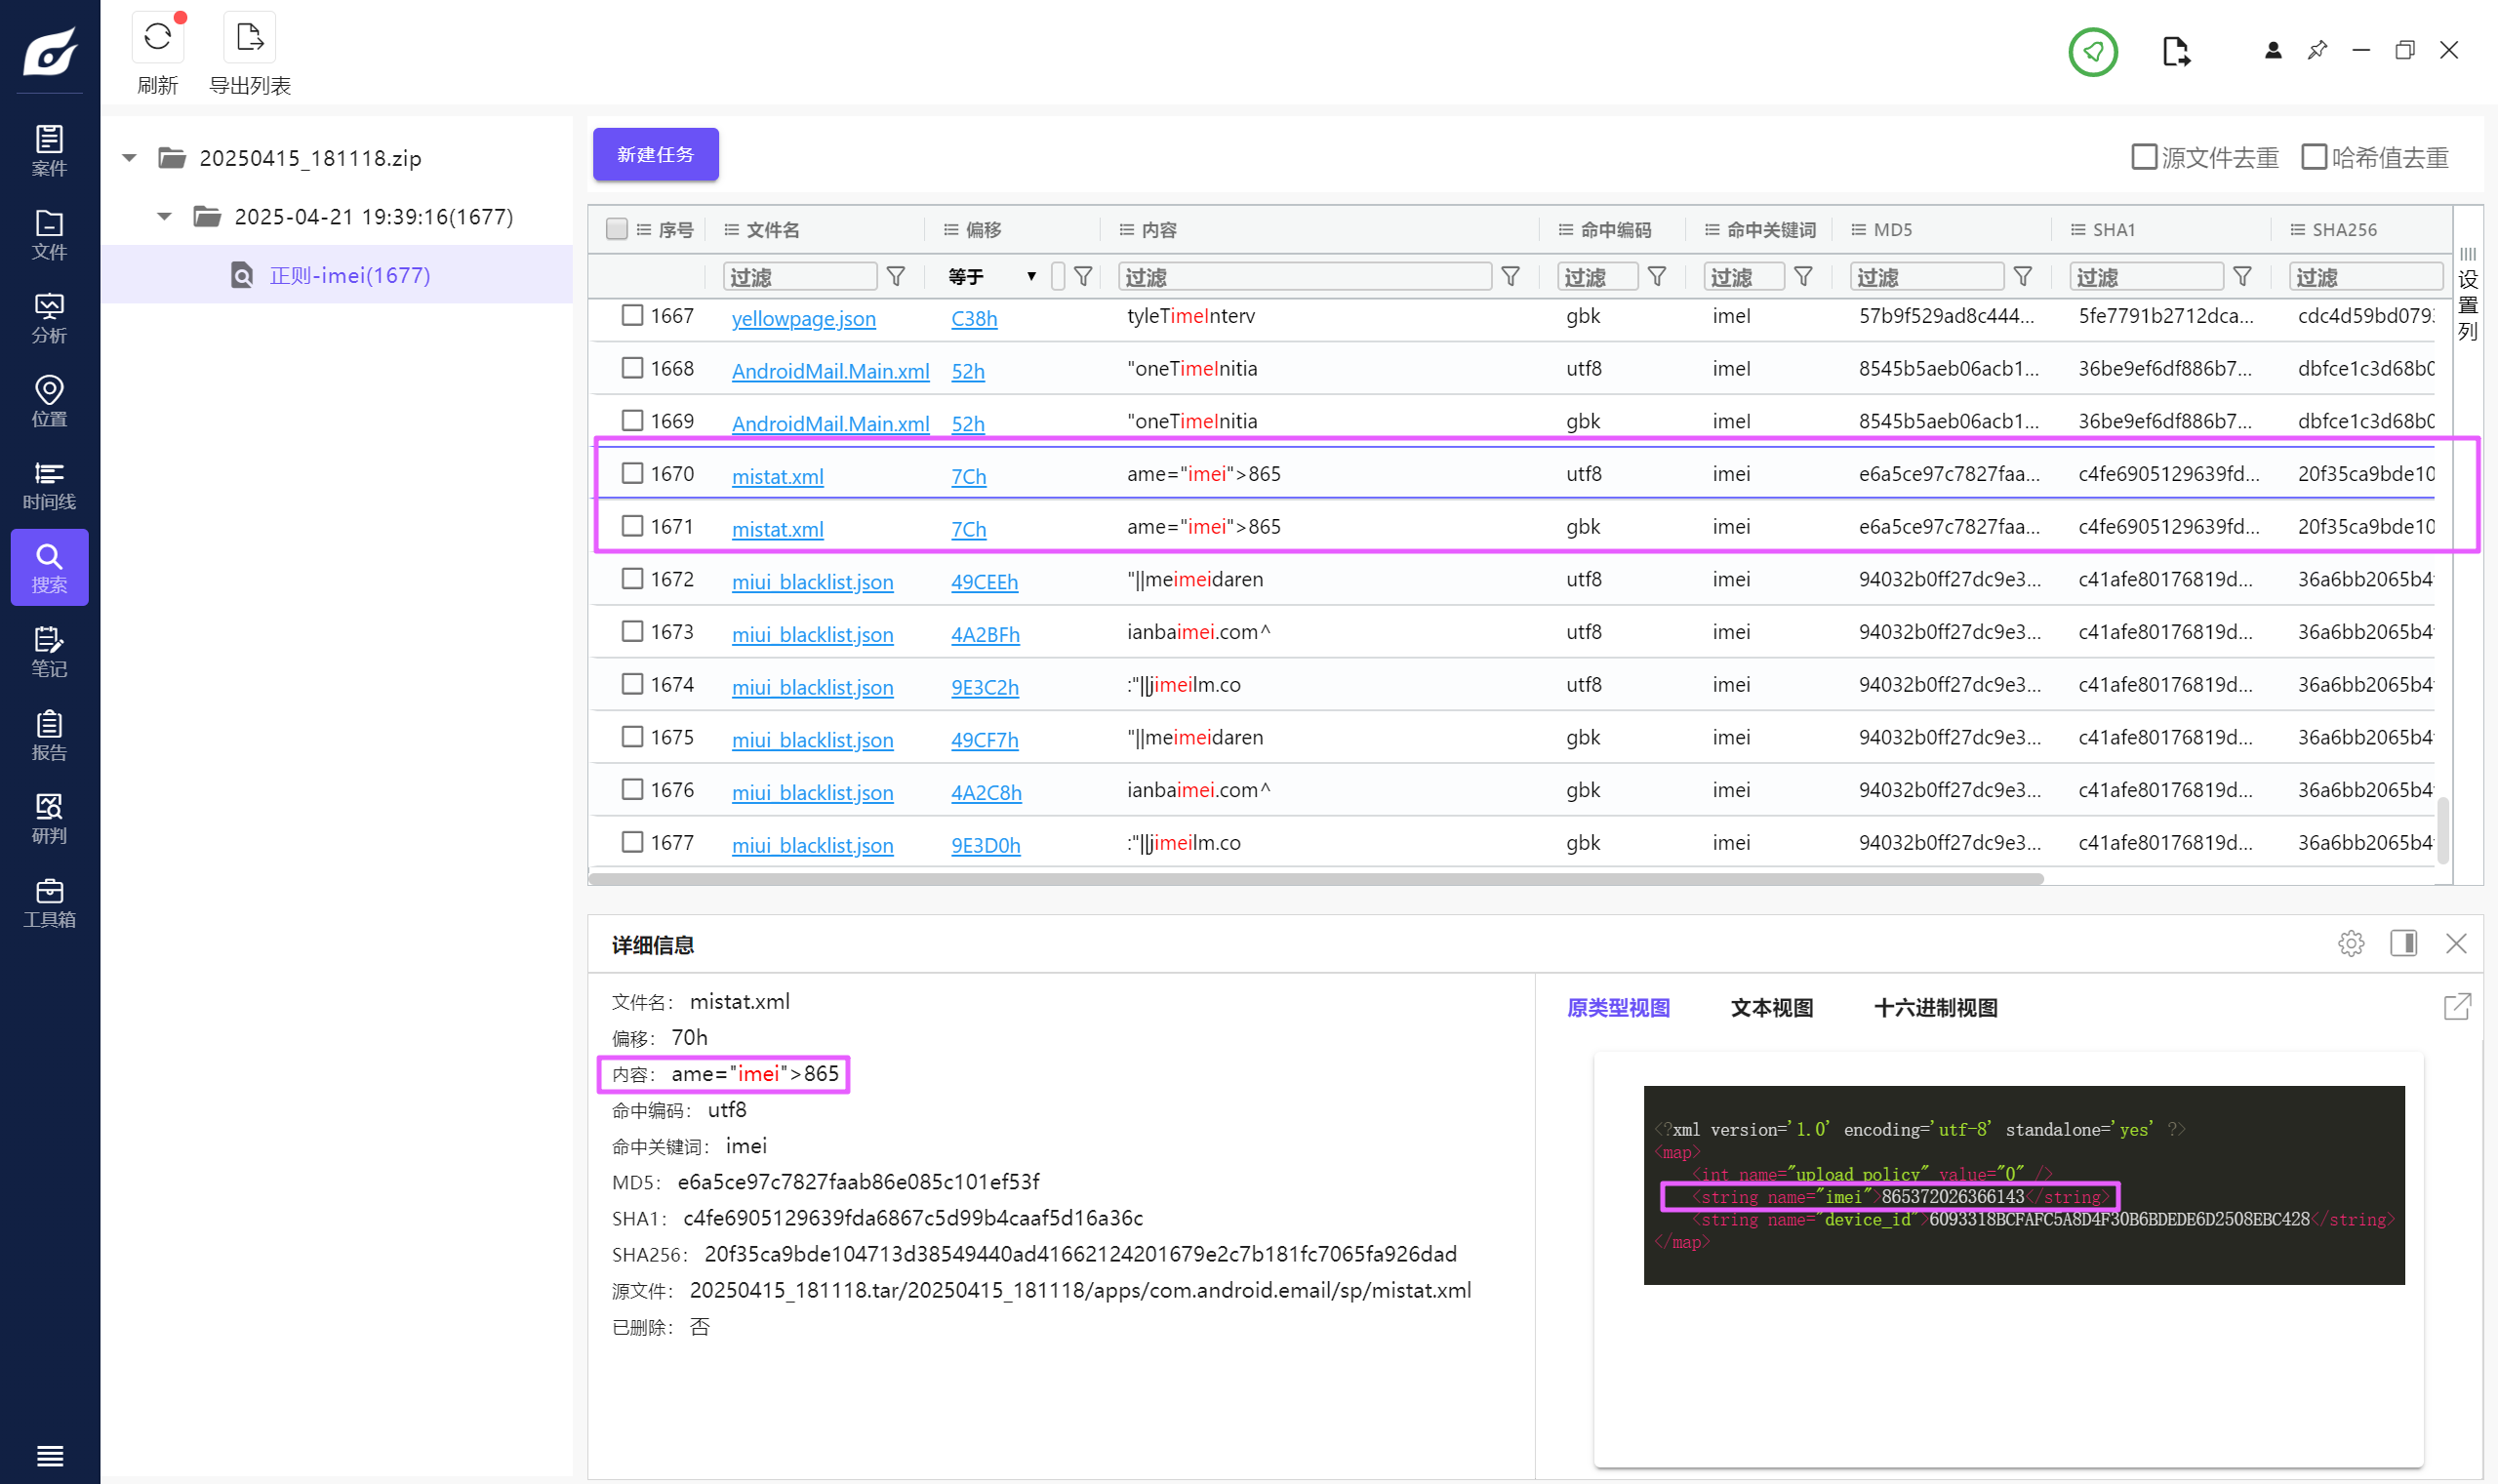Click the filter funnel icon for 内容 column

[x=1510, y=276]
